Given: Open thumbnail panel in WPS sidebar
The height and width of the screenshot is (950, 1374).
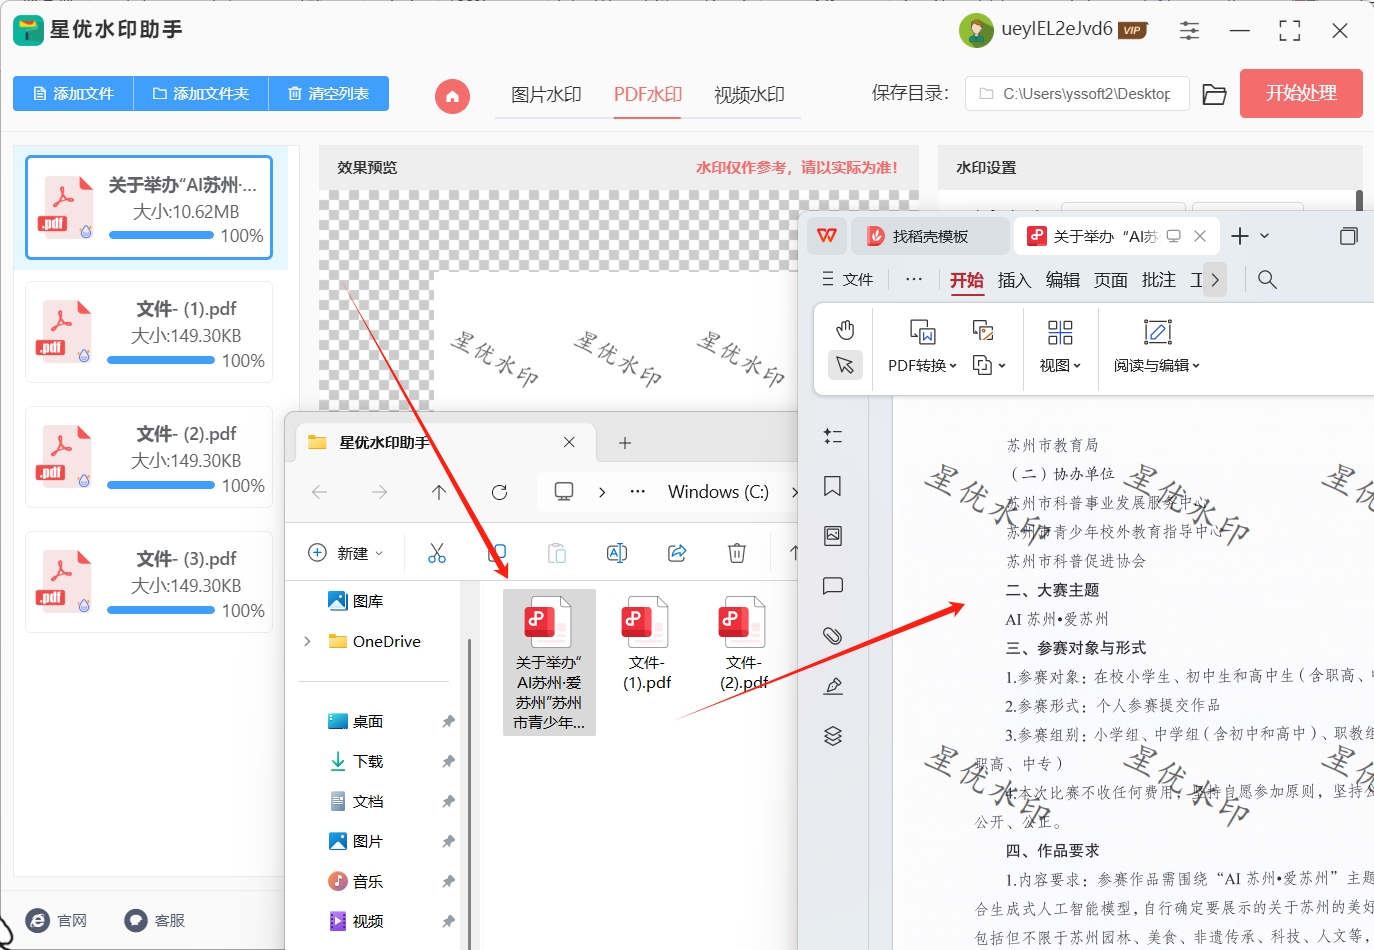Looking at the screenshot, I should point(833,536).
